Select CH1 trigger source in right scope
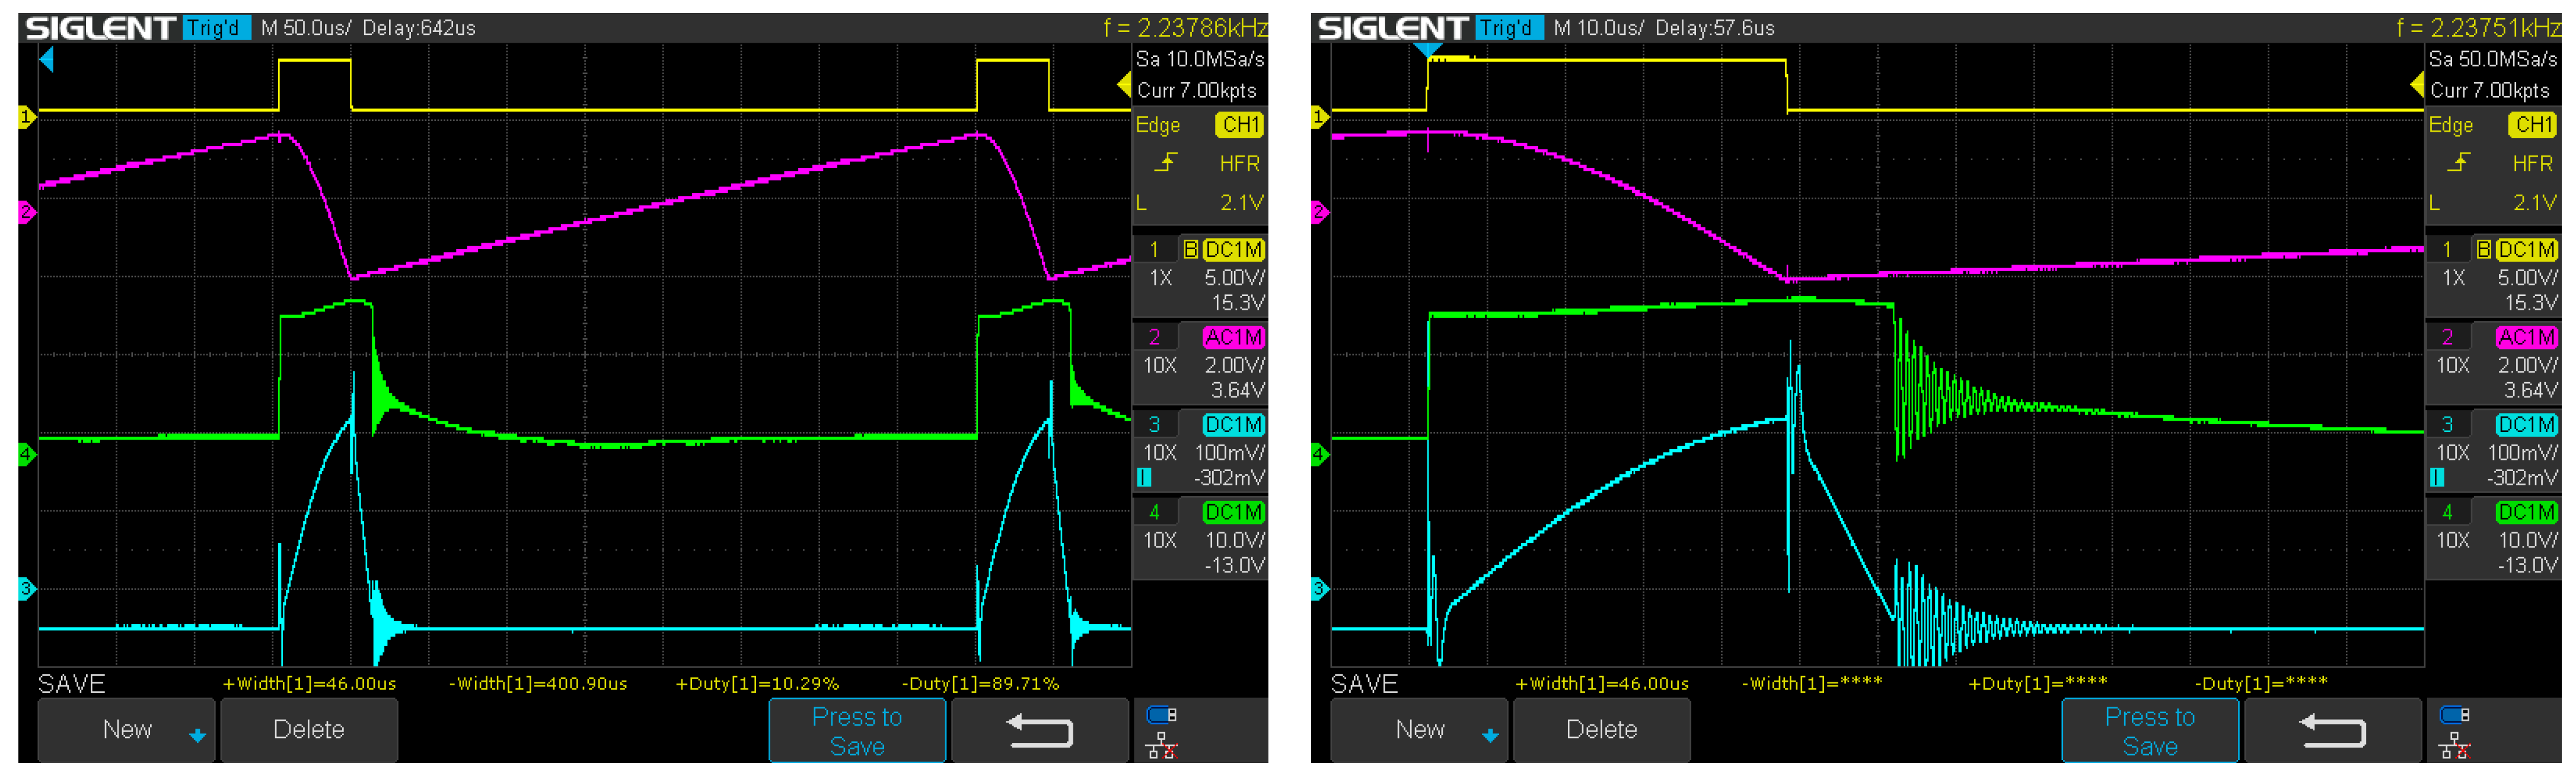Image resolution: width=2576 pixels, height=782 pixels. click(x=2532, y=125)
